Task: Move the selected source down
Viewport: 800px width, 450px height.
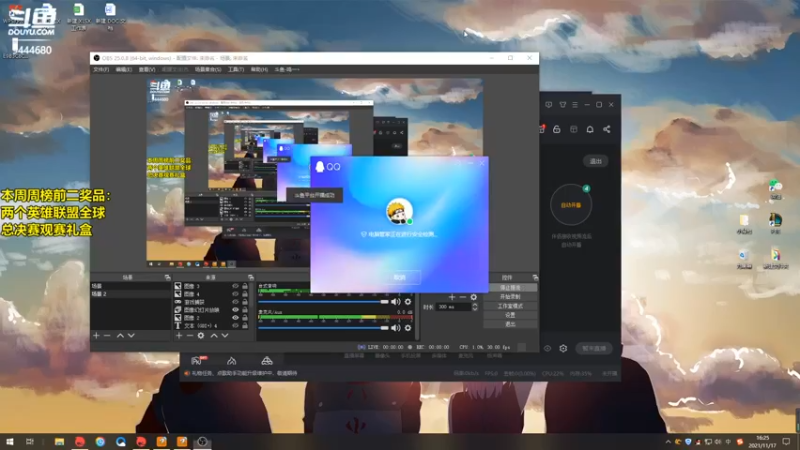Action: point(224,336)
